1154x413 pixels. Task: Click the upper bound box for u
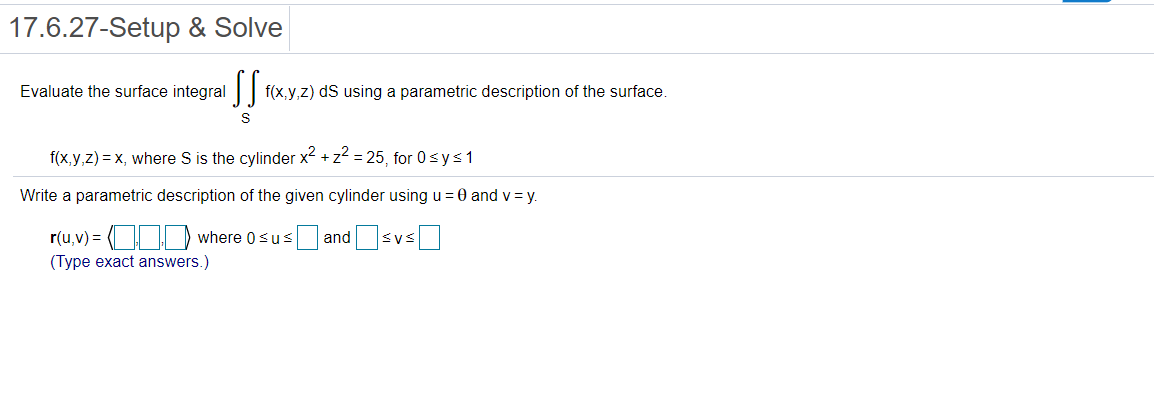(x=308, y=238)
